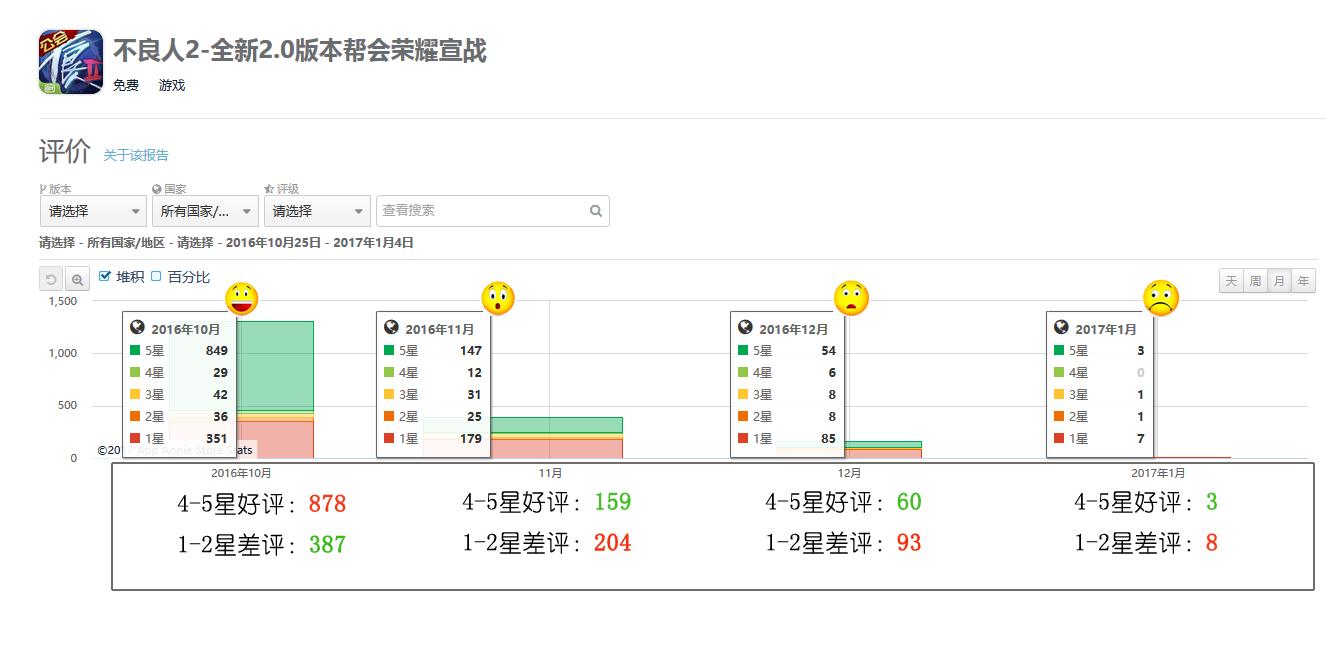This screenshot has width=1326, height=652.
Task: Enable the 百分比 percentage checkbox
Action: tap(154, 277)
